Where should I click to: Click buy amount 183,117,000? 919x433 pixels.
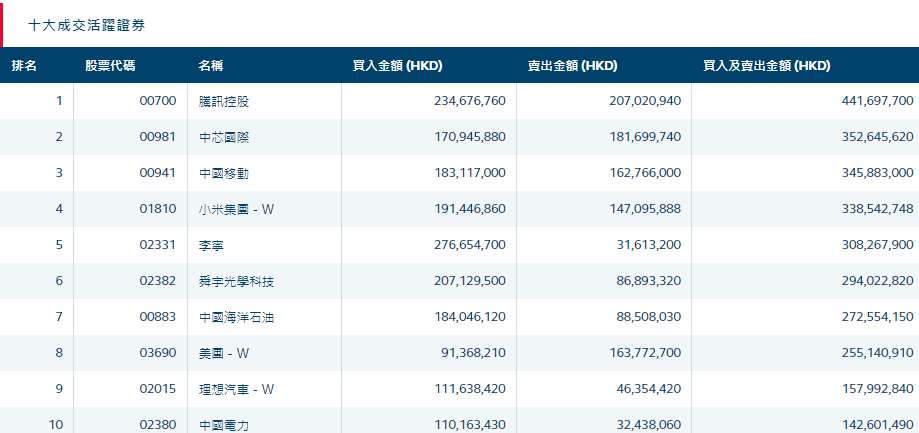tap(469, 173)
